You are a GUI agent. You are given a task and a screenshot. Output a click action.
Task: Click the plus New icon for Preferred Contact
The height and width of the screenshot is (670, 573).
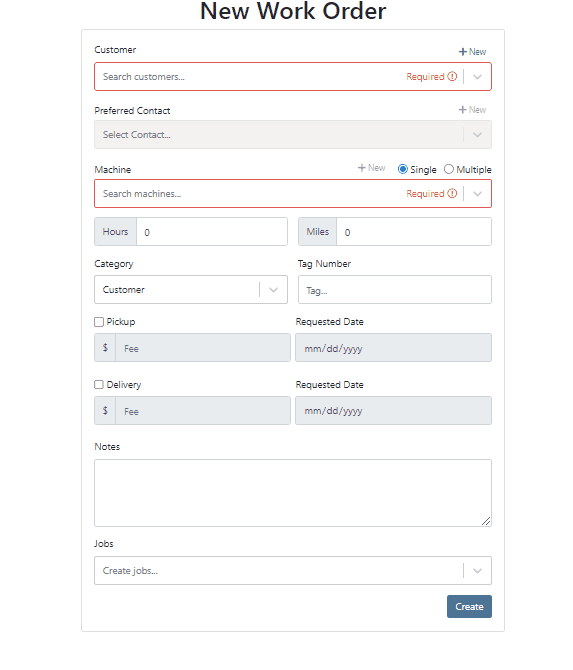[462, 110]
